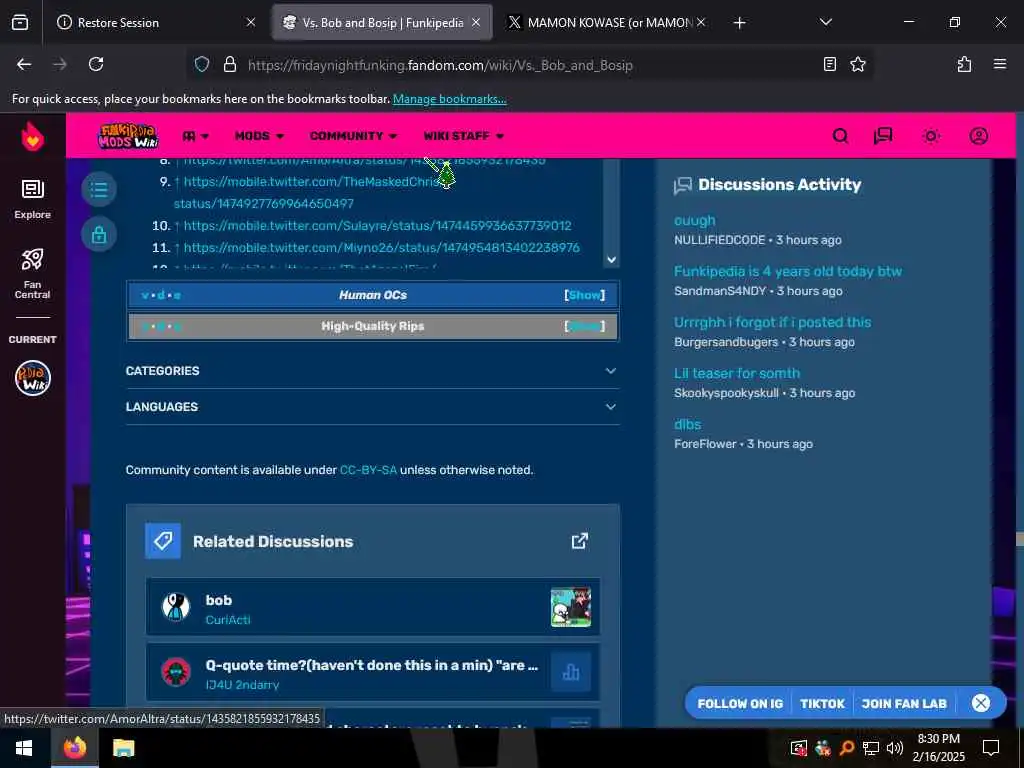Toggle reader view icon in address bar

click(x=829, y=64)
